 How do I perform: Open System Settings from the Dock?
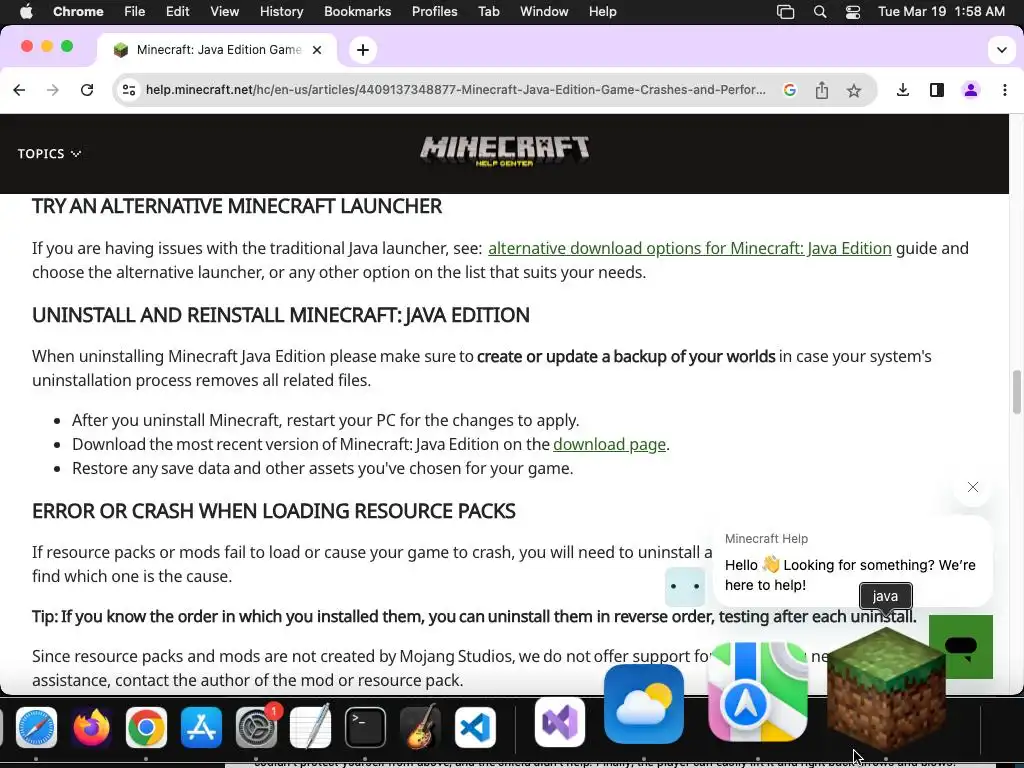[x=256, y=727]
